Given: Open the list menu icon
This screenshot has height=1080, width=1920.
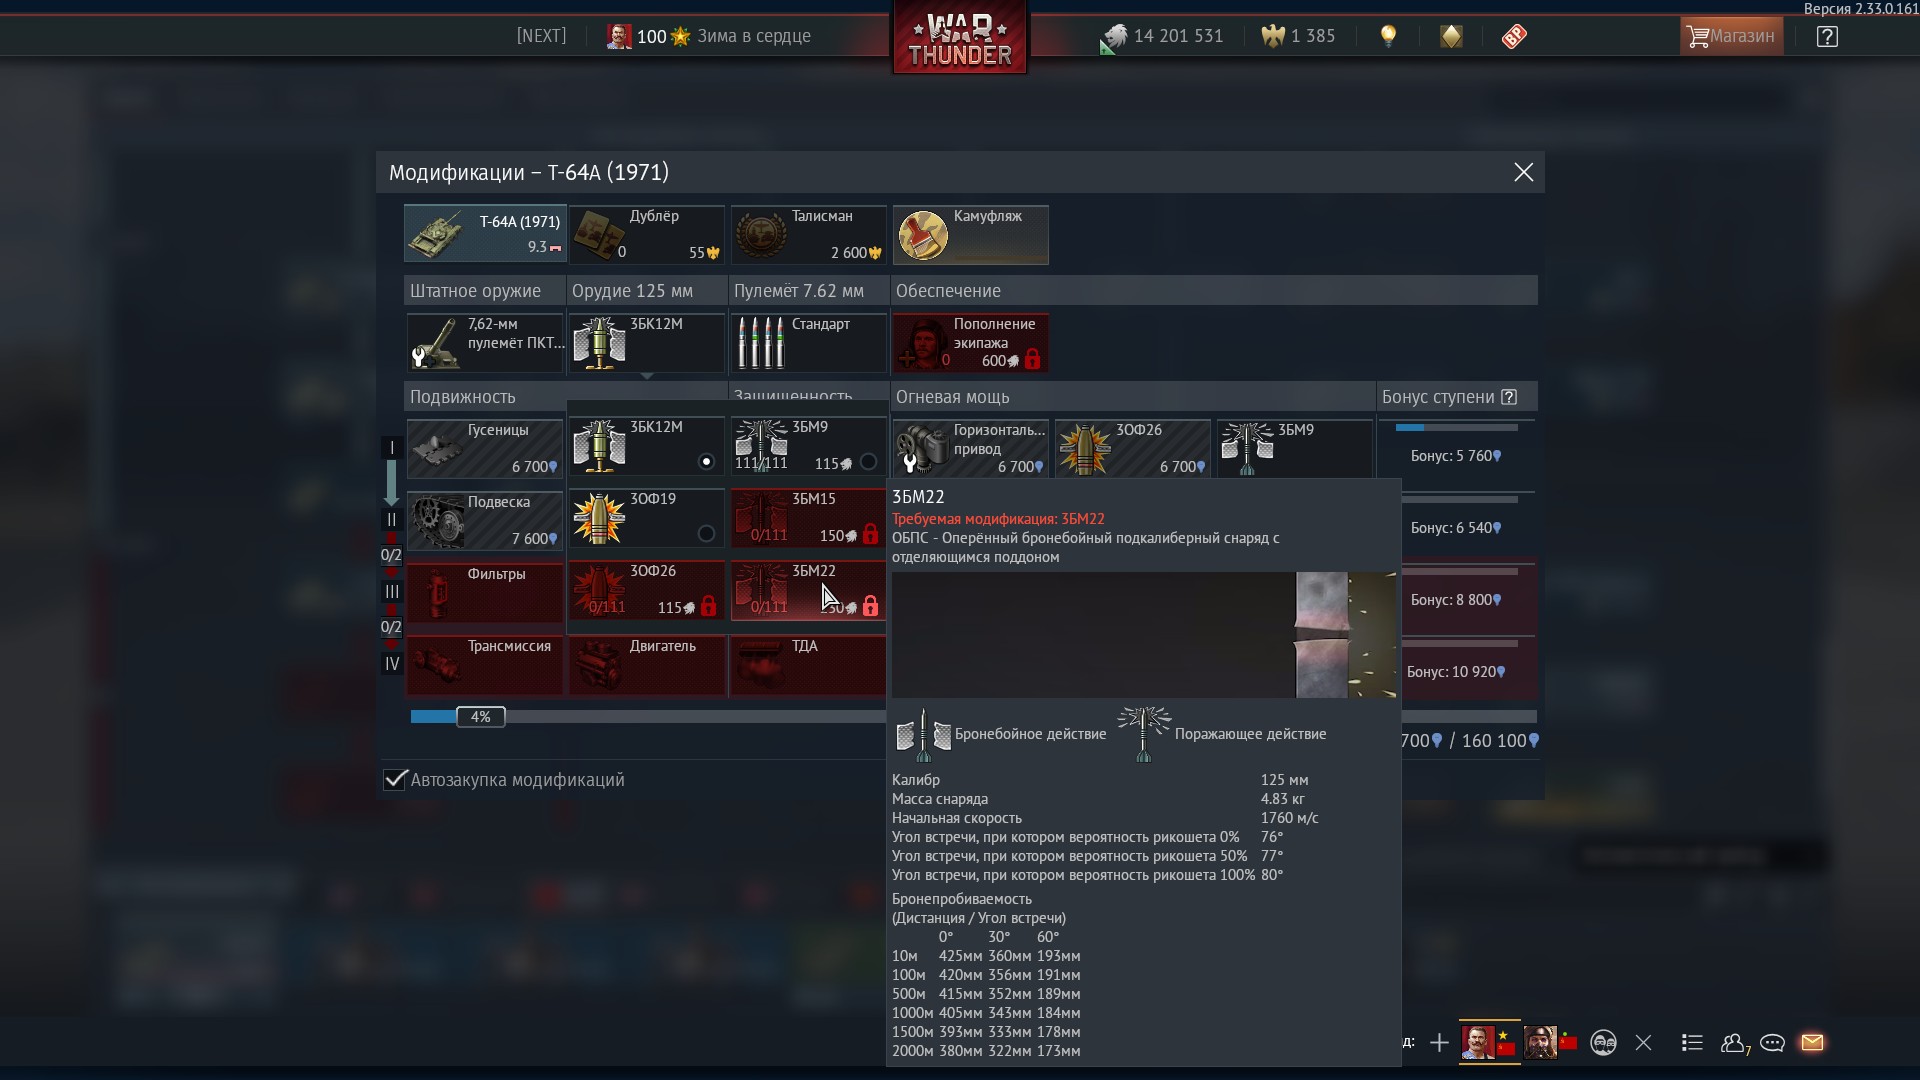Looking at the screenshot, I should coord(1692,1043).
